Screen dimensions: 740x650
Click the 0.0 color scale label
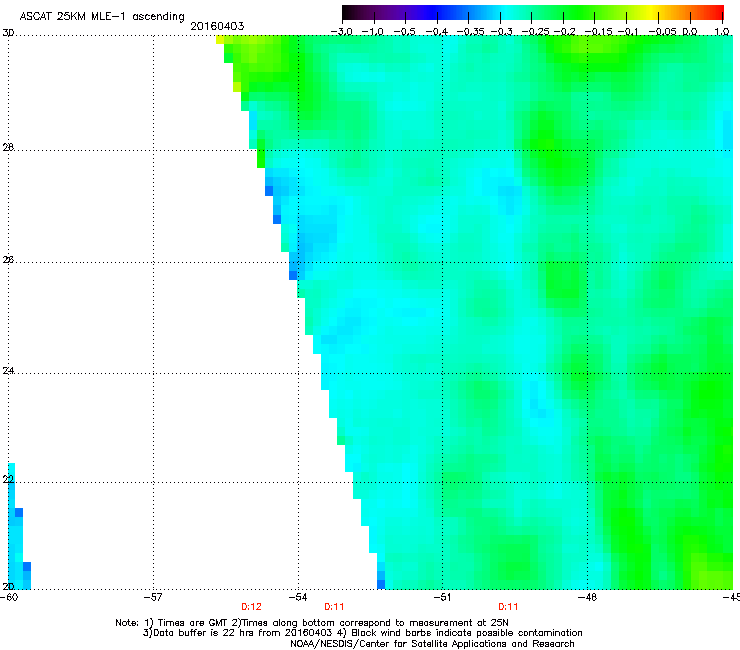(690, 32)
